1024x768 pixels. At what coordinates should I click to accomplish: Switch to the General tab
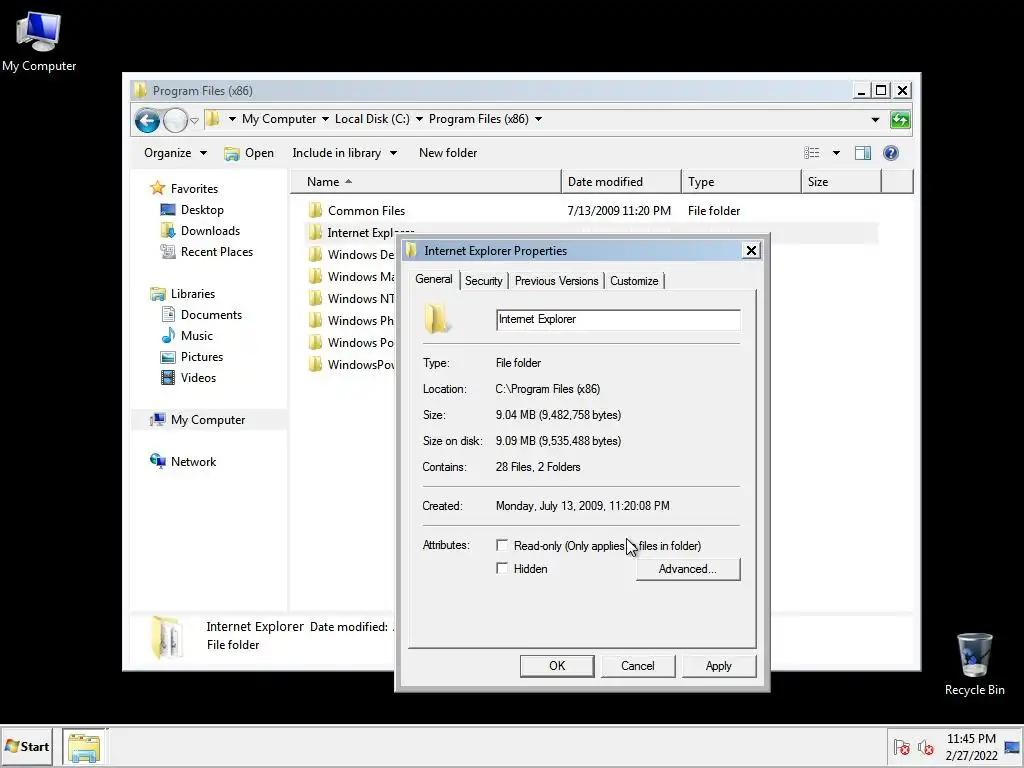pos(434,280)
